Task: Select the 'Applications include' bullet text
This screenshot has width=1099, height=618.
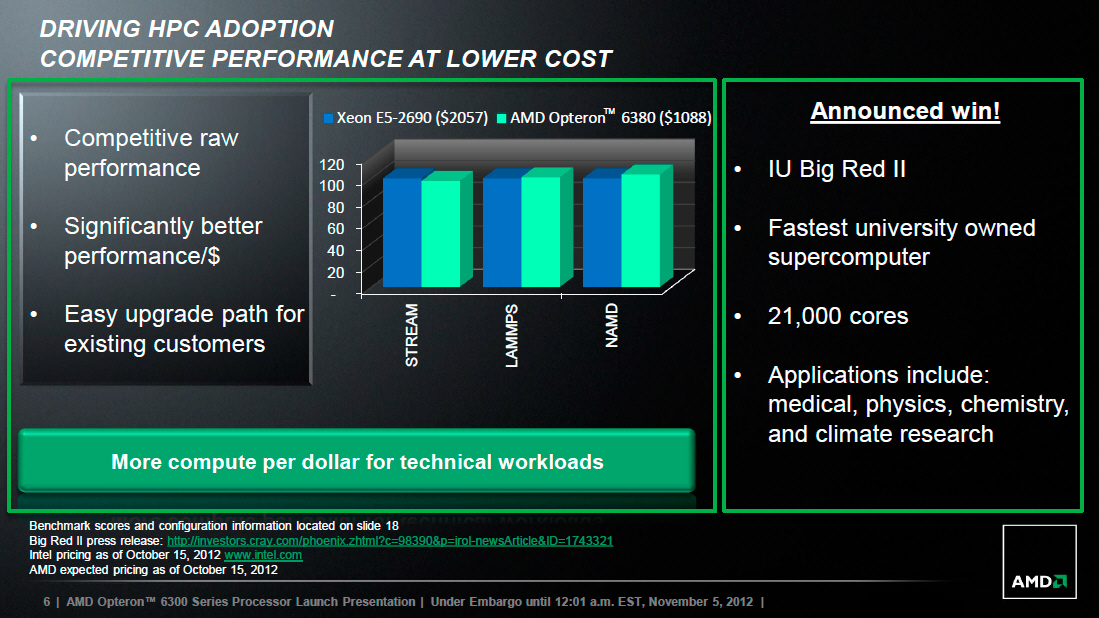Action: click(918, 404)
